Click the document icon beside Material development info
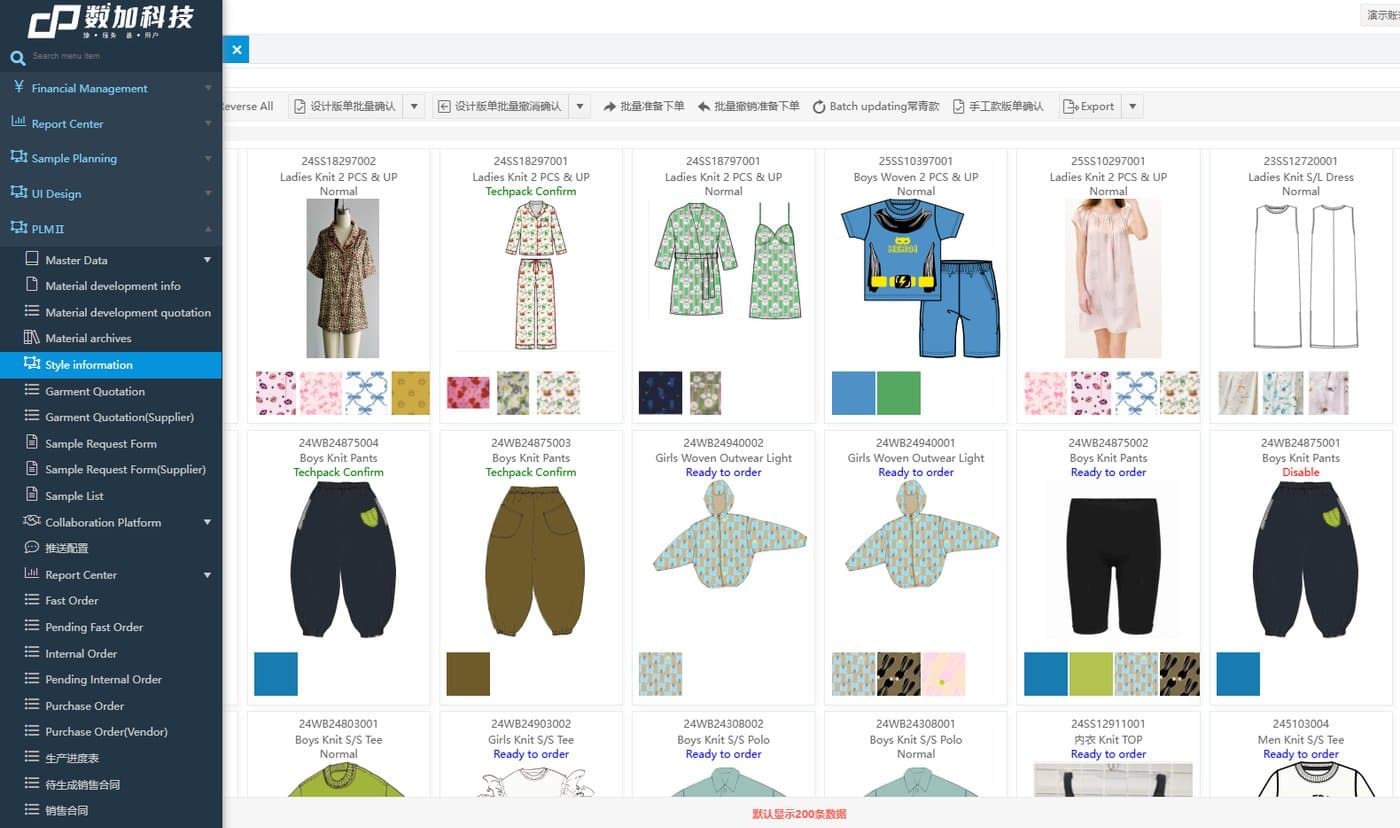The width and height of the screenshot is (1400, 828). click(32, 285)
